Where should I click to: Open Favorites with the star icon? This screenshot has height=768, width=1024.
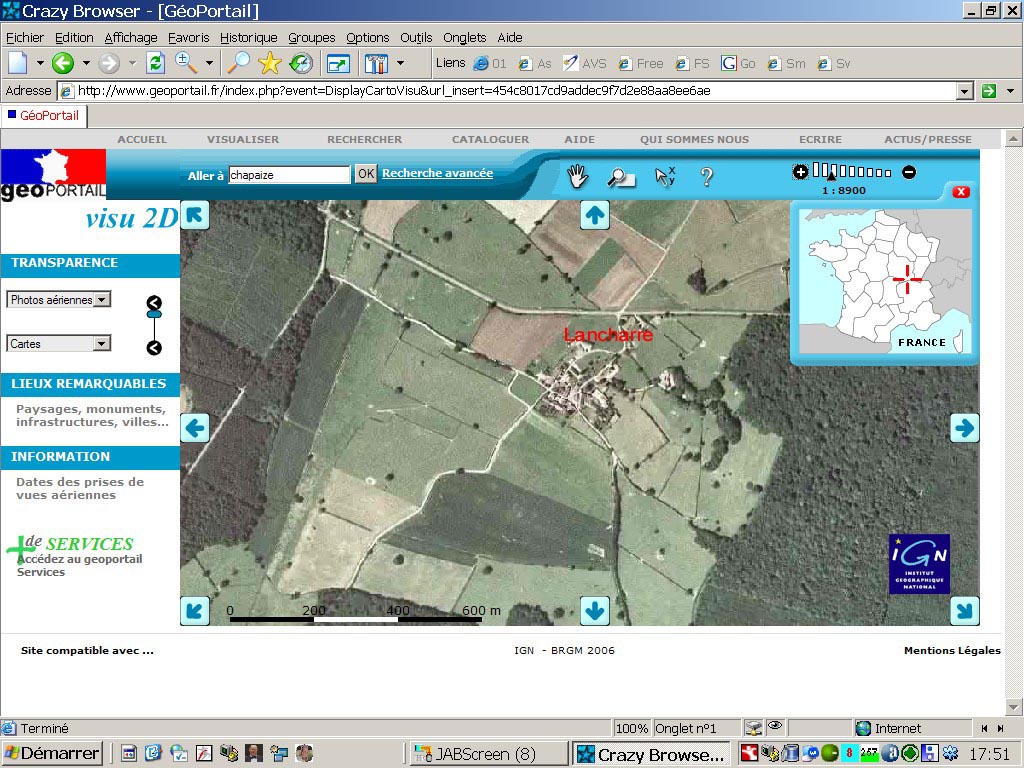click(269, 63)
